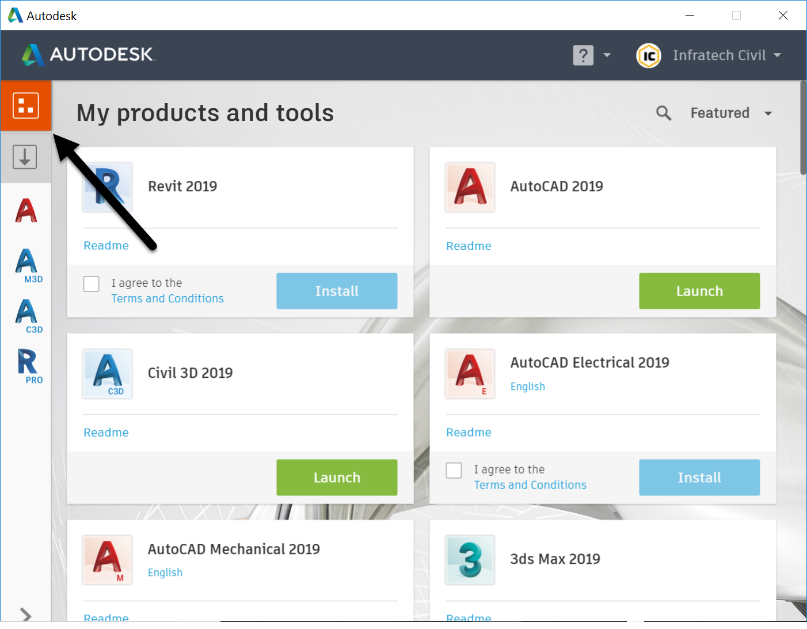
Task: Click the AutoCAD Electrical 2019 title text
Action: pos(589,362)
